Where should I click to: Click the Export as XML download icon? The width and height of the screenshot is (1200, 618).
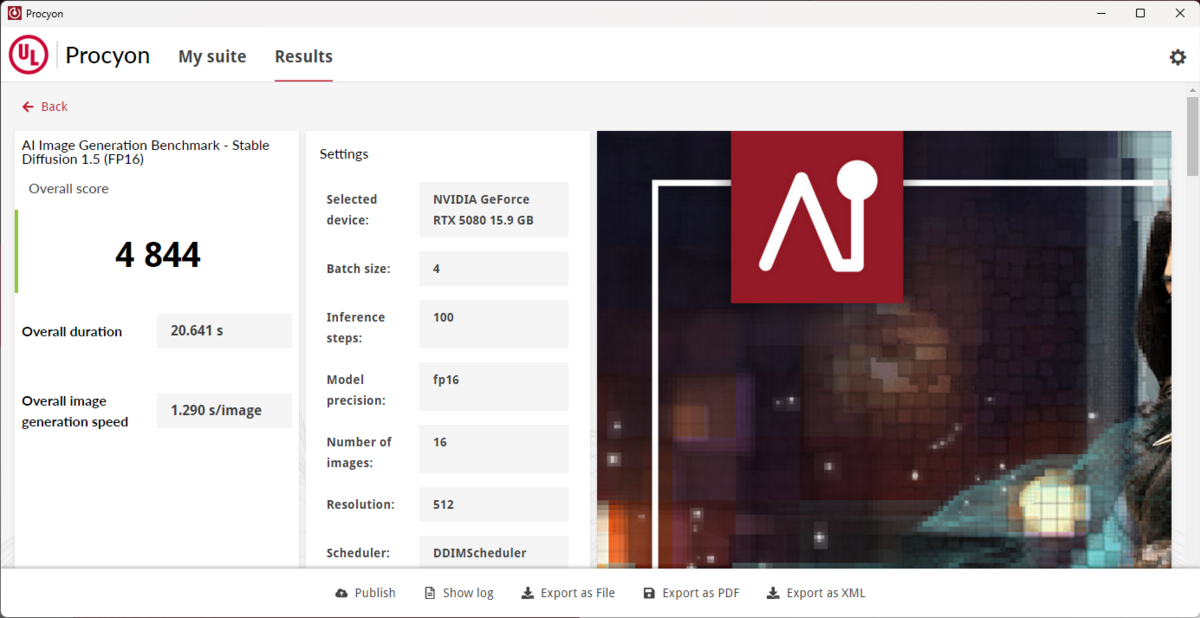pyautogui.click(x=773, y=593)
